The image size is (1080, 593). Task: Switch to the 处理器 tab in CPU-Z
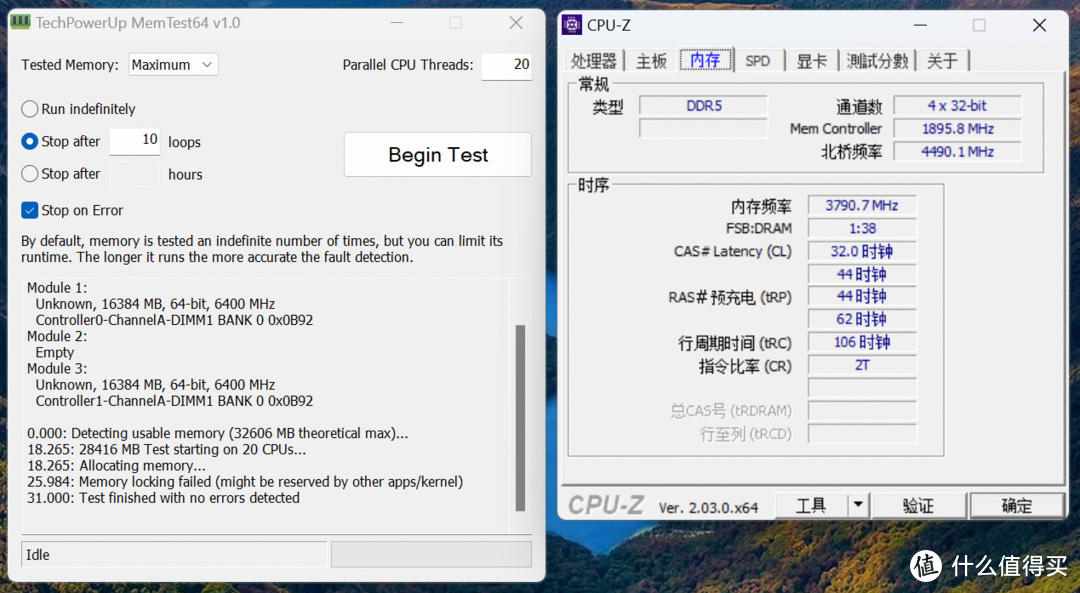(593, 61)
